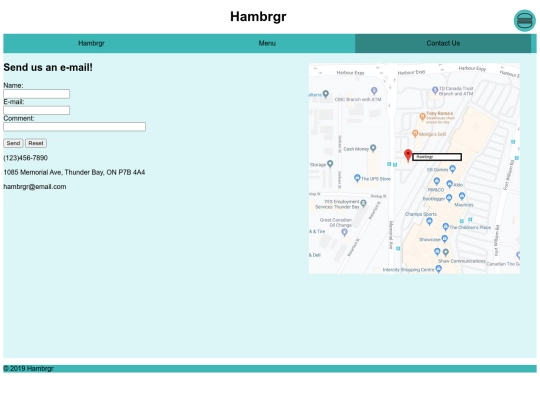Focus the Name input field
The width and height of the screenshot is (540, 405).
(x=37, y=94)
